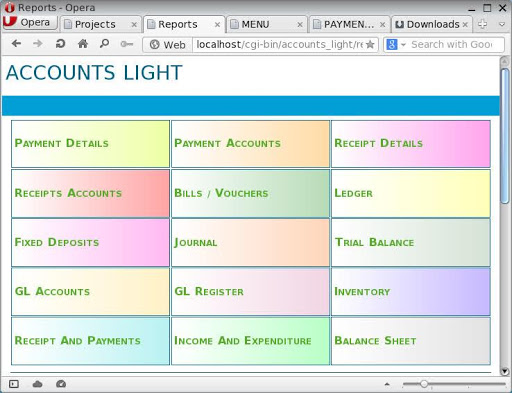Reload the current page
Screen dimensions: 512x393
coord(60,44)
